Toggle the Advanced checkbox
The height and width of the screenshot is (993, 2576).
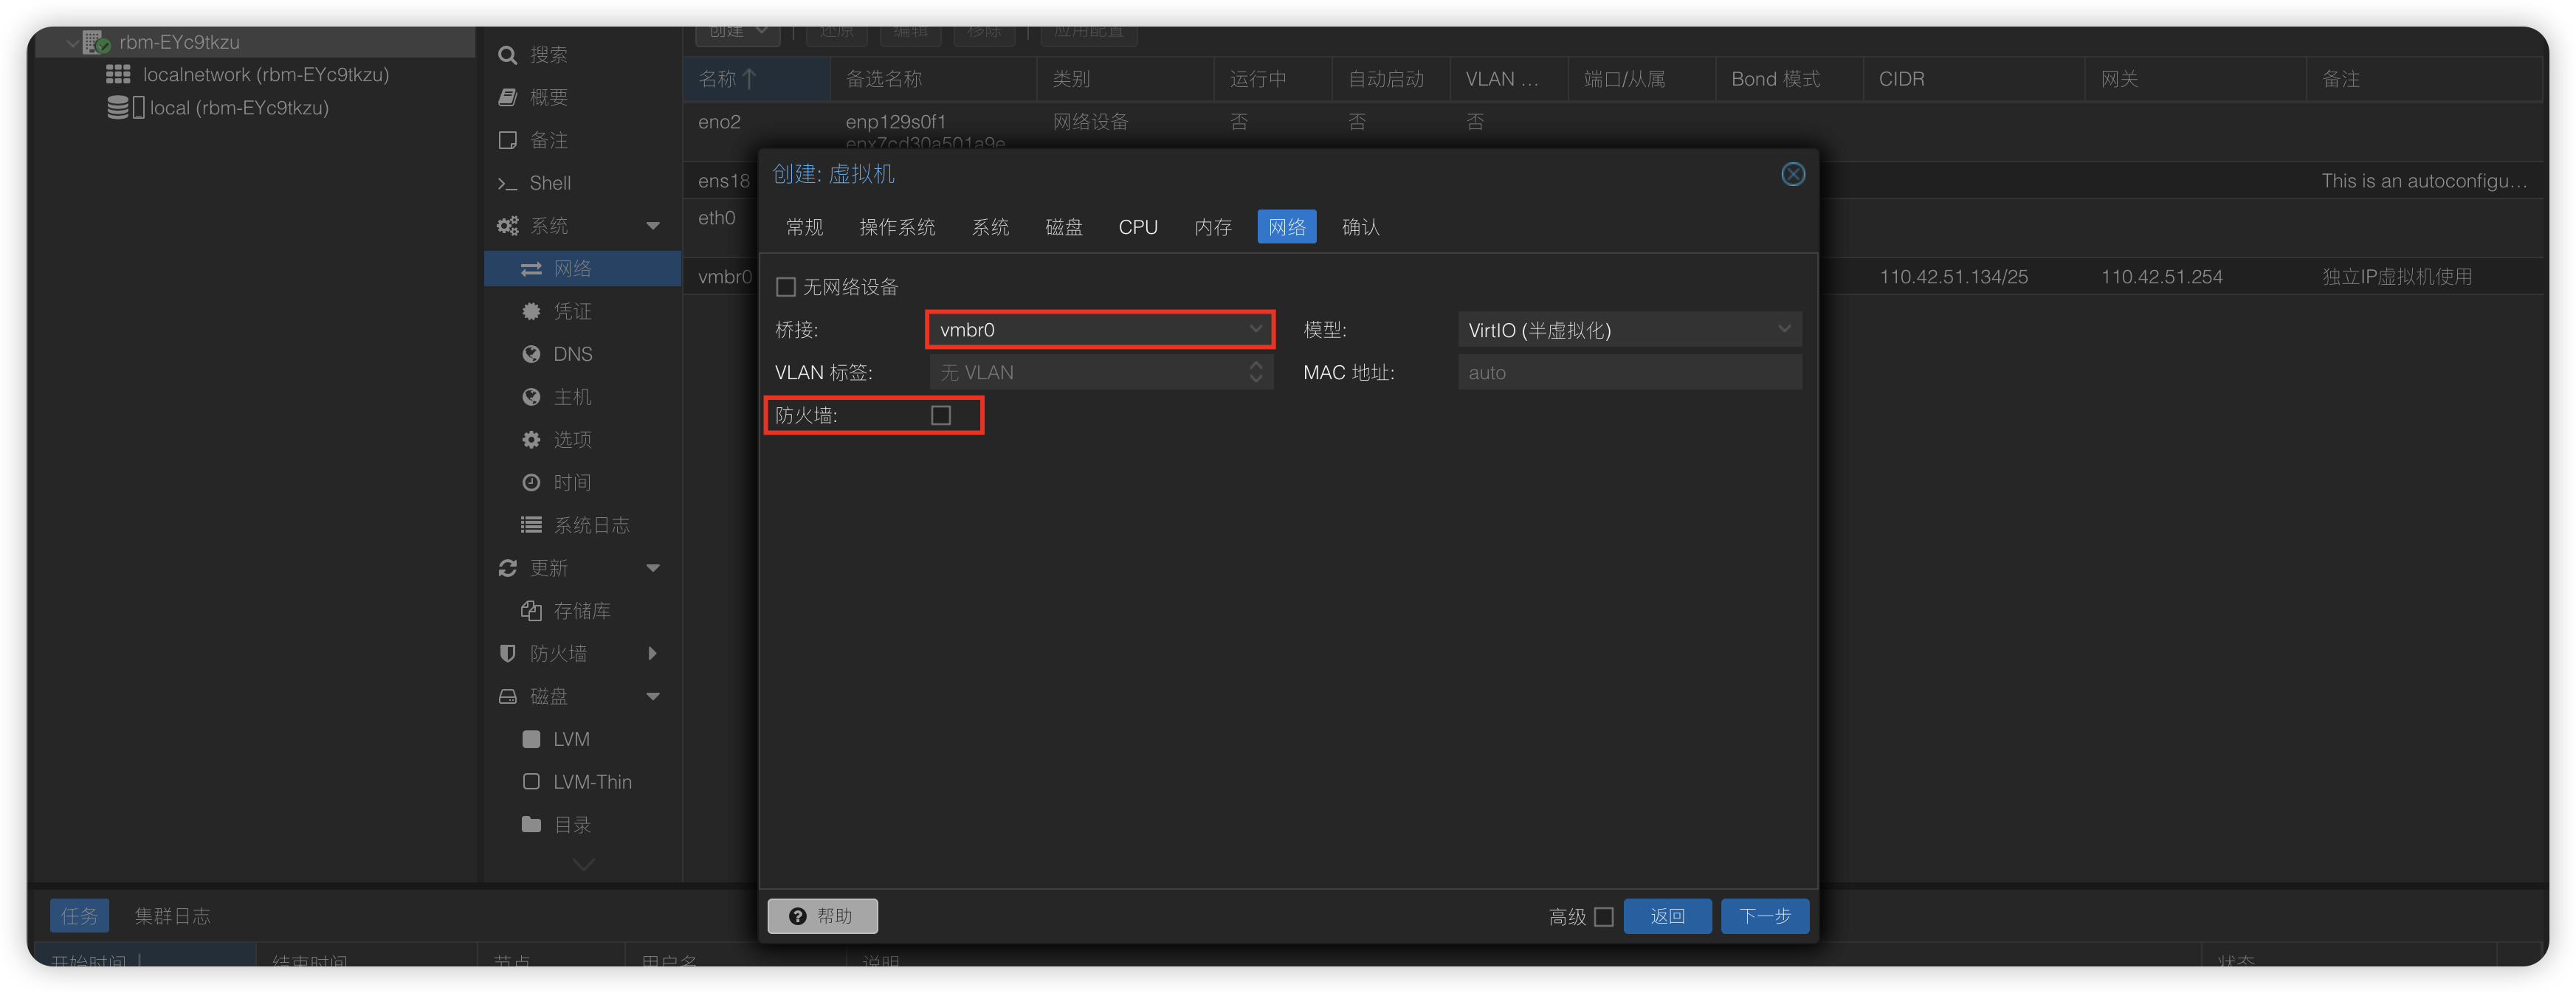pyautogui.click(x=1604, y=916)
